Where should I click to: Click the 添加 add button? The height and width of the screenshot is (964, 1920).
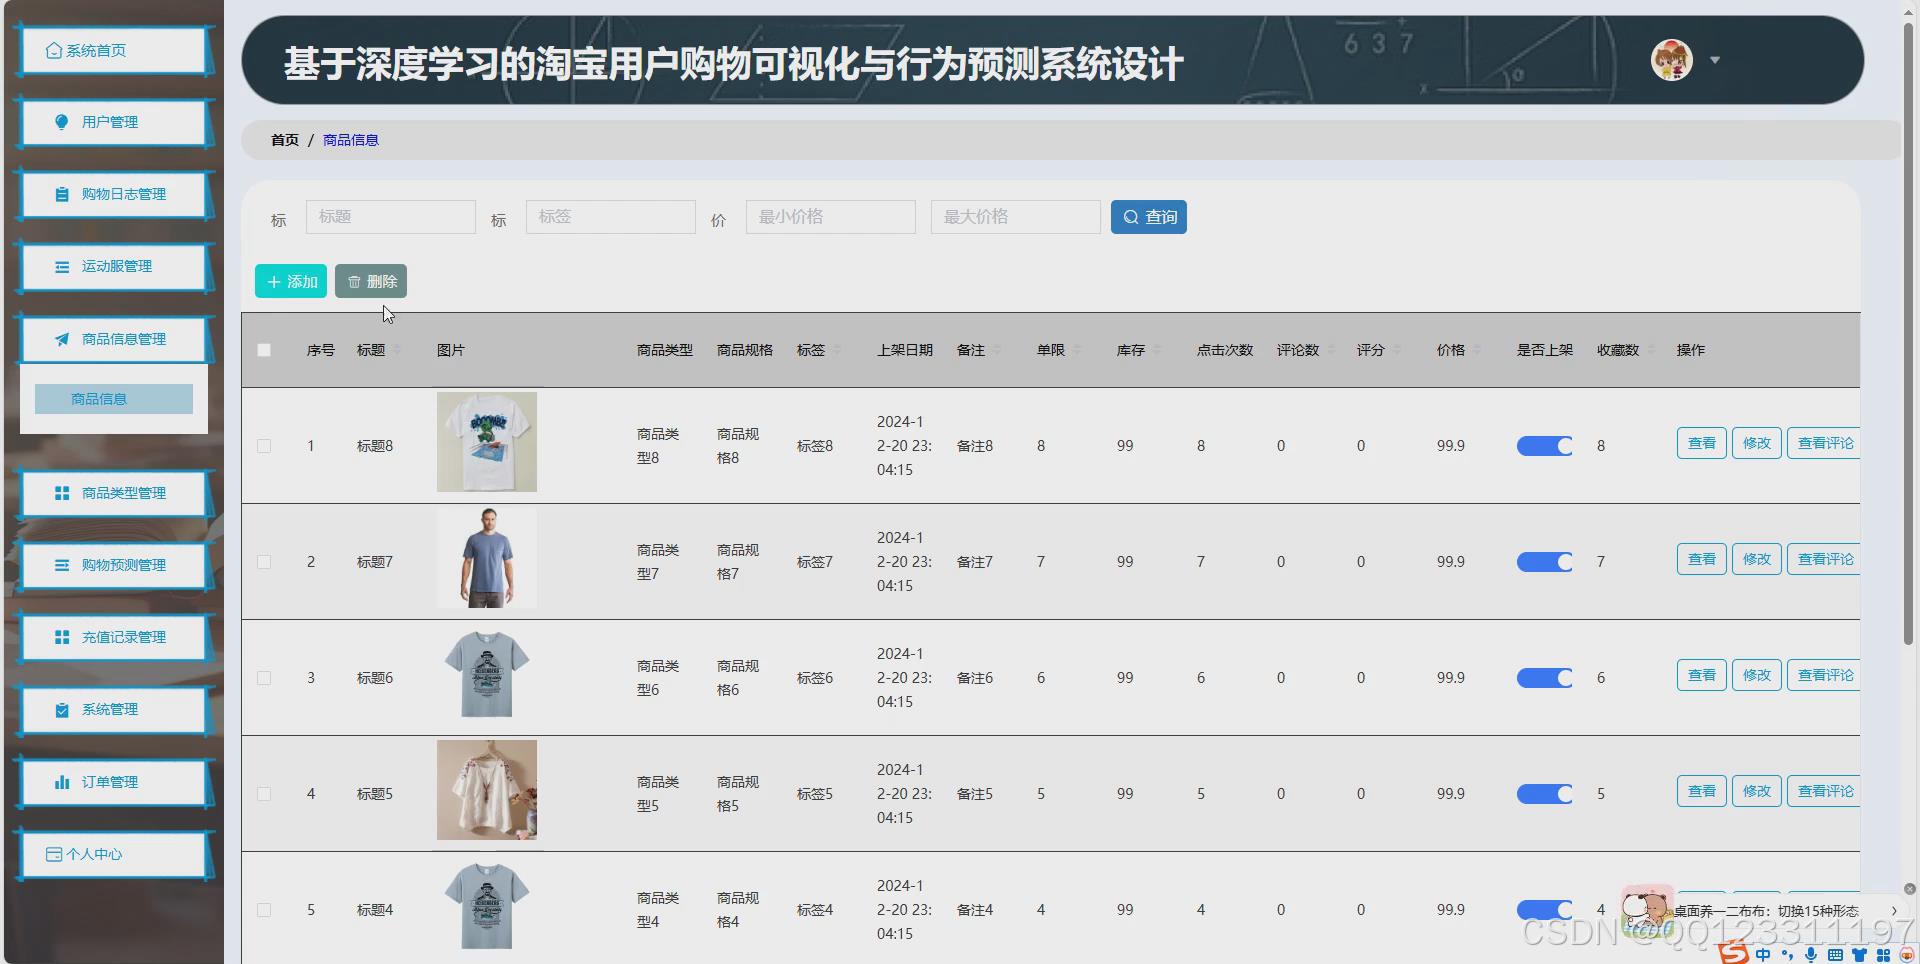[x=291, y=281]
